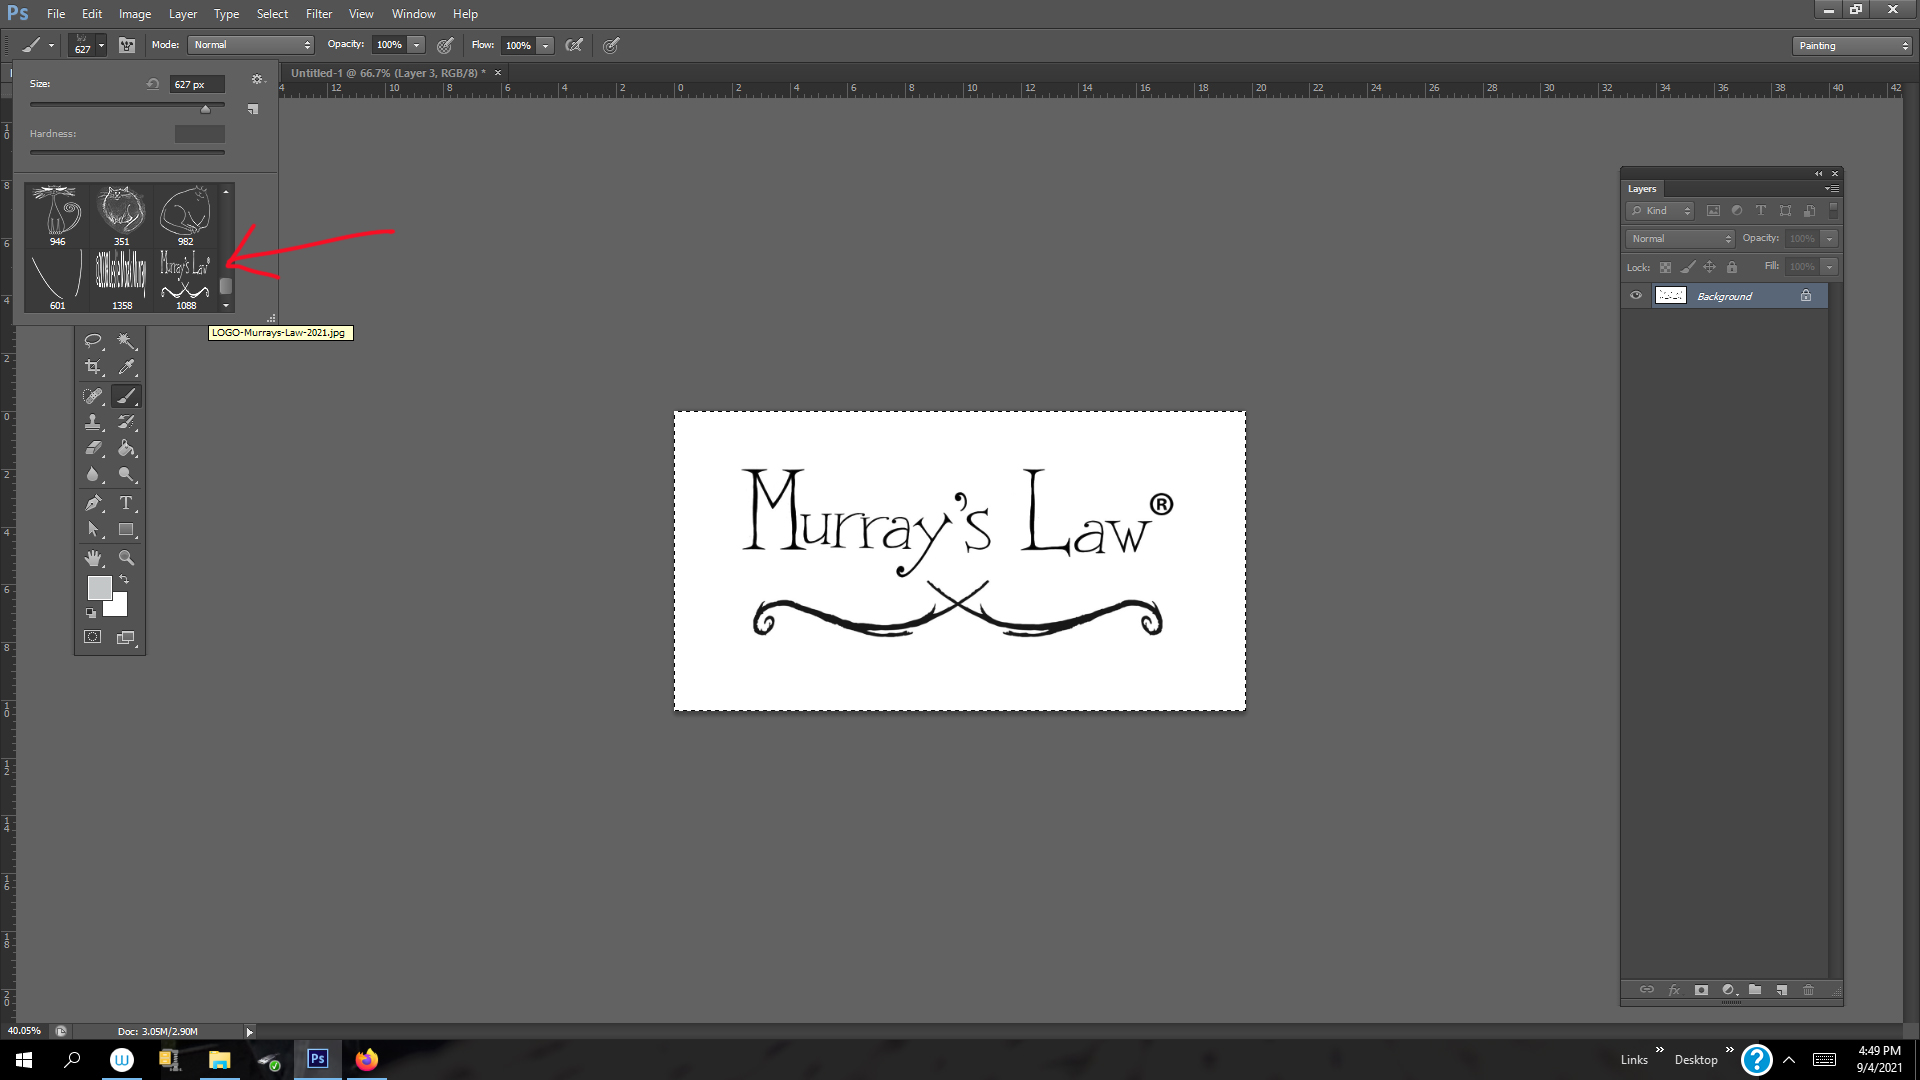The width and height of the screenshot is (1920, 1080).
Task: Select the Zoom tool
Action: click(x=127, y=558)
